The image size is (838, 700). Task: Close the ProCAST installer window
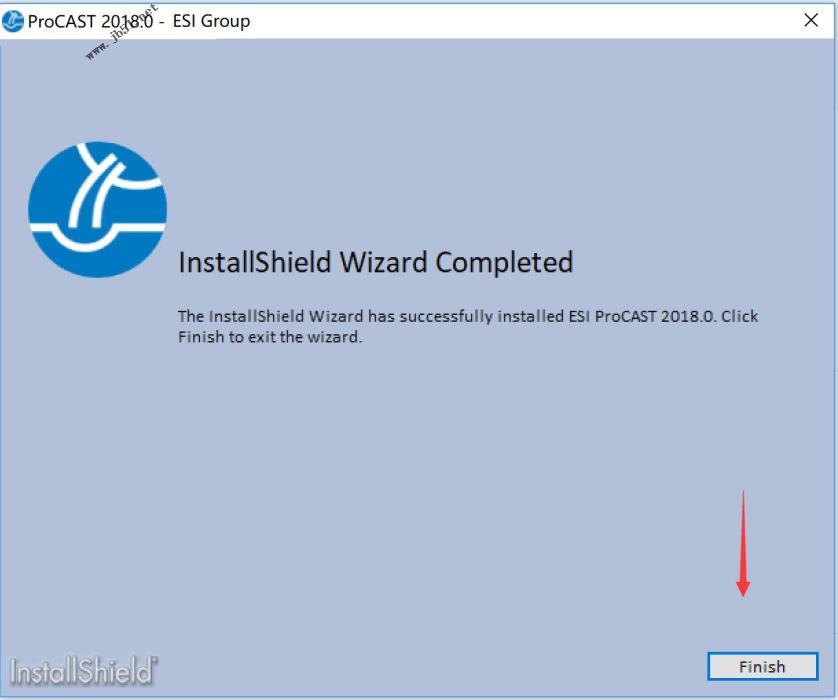coord(811,20)
